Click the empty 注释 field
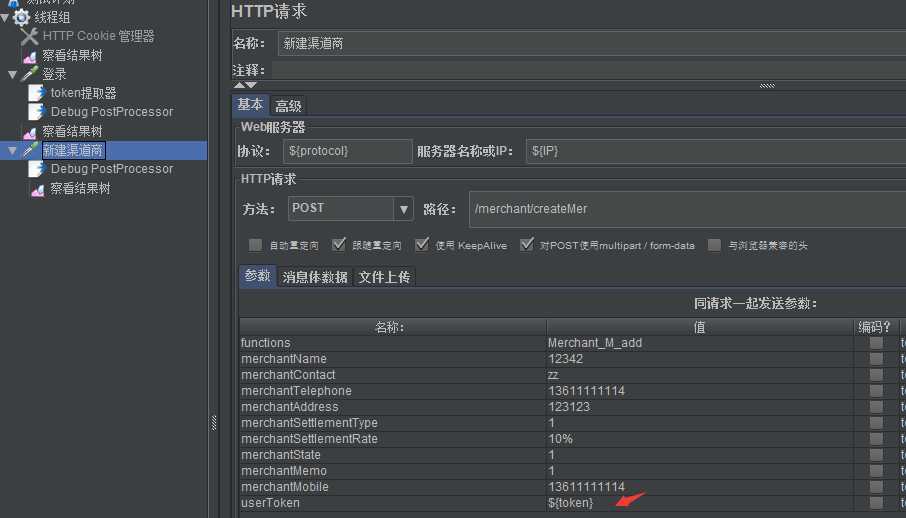The width and height of the screenshot is (906, 518). 589,70
